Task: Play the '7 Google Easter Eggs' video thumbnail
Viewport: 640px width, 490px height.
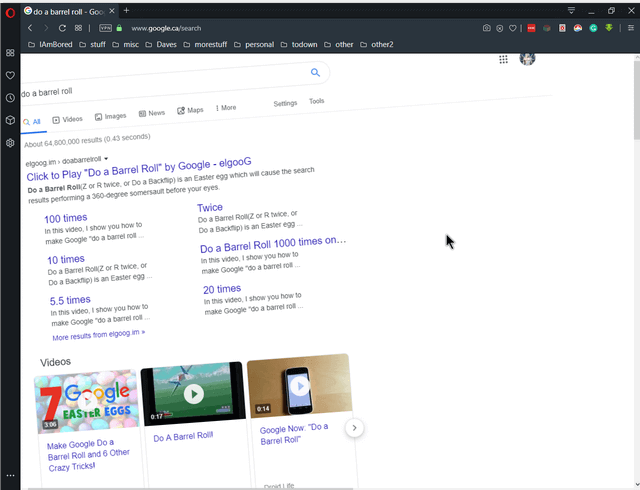Action: click(87, 401)
